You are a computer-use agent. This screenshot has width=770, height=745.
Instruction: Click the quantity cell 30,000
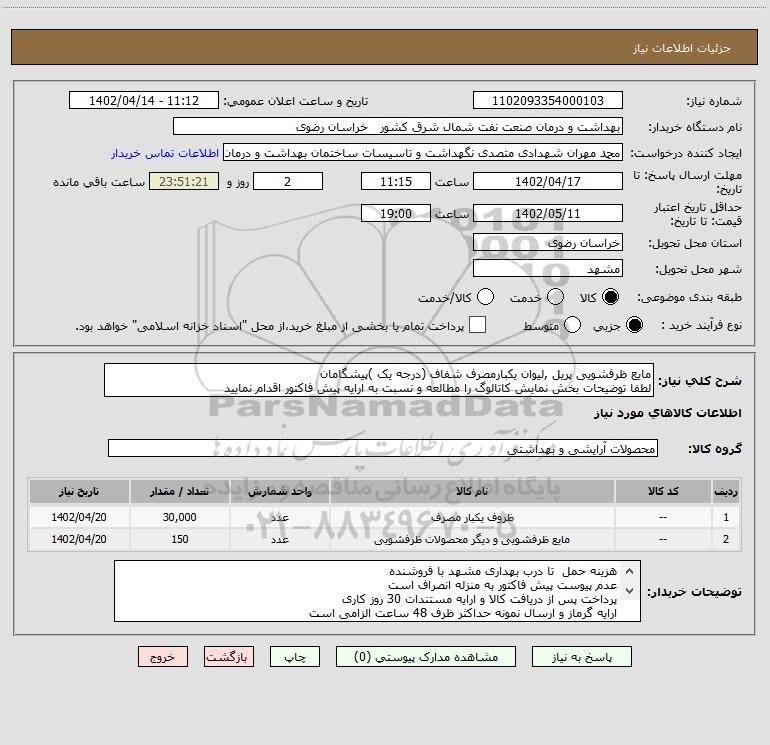tap(180, 518)
